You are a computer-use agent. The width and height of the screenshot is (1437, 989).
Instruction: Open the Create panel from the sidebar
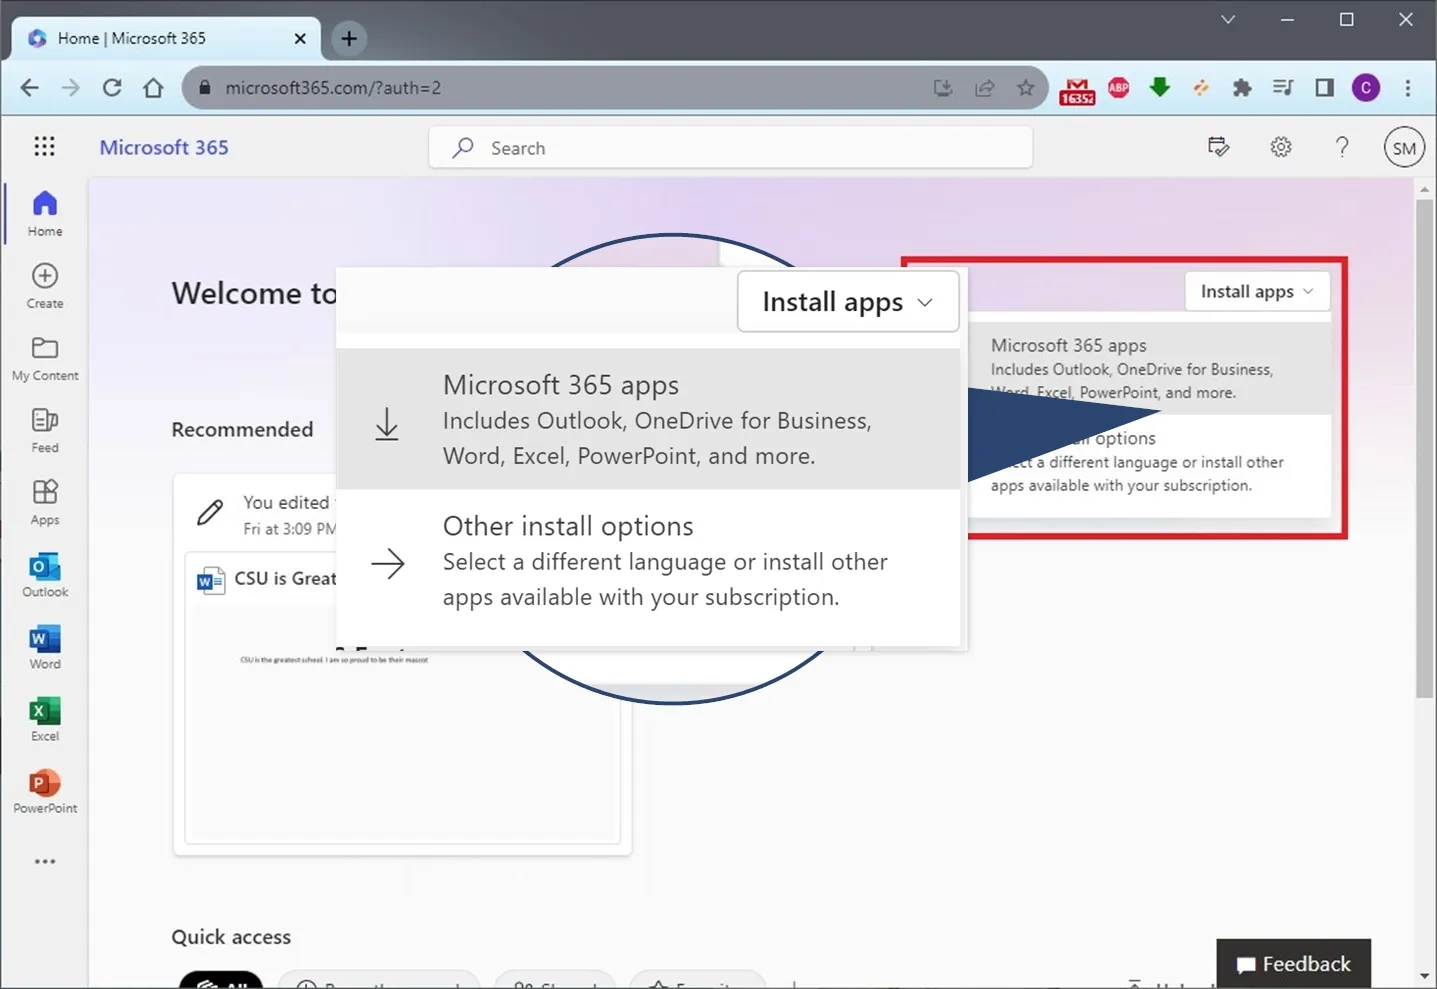44,285
